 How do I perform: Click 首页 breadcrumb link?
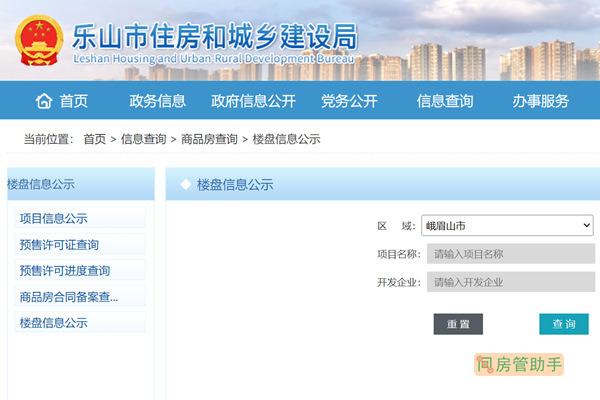[95, 139]
